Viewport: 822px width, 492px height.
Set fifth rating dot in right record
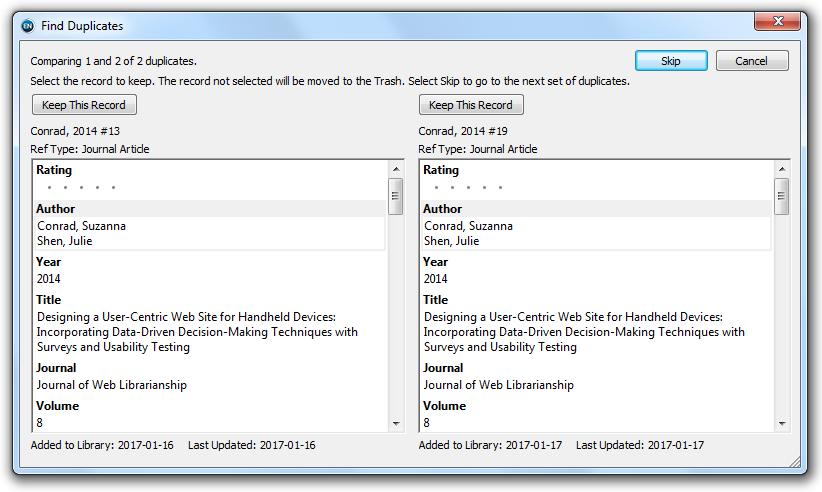pos(500,188)
